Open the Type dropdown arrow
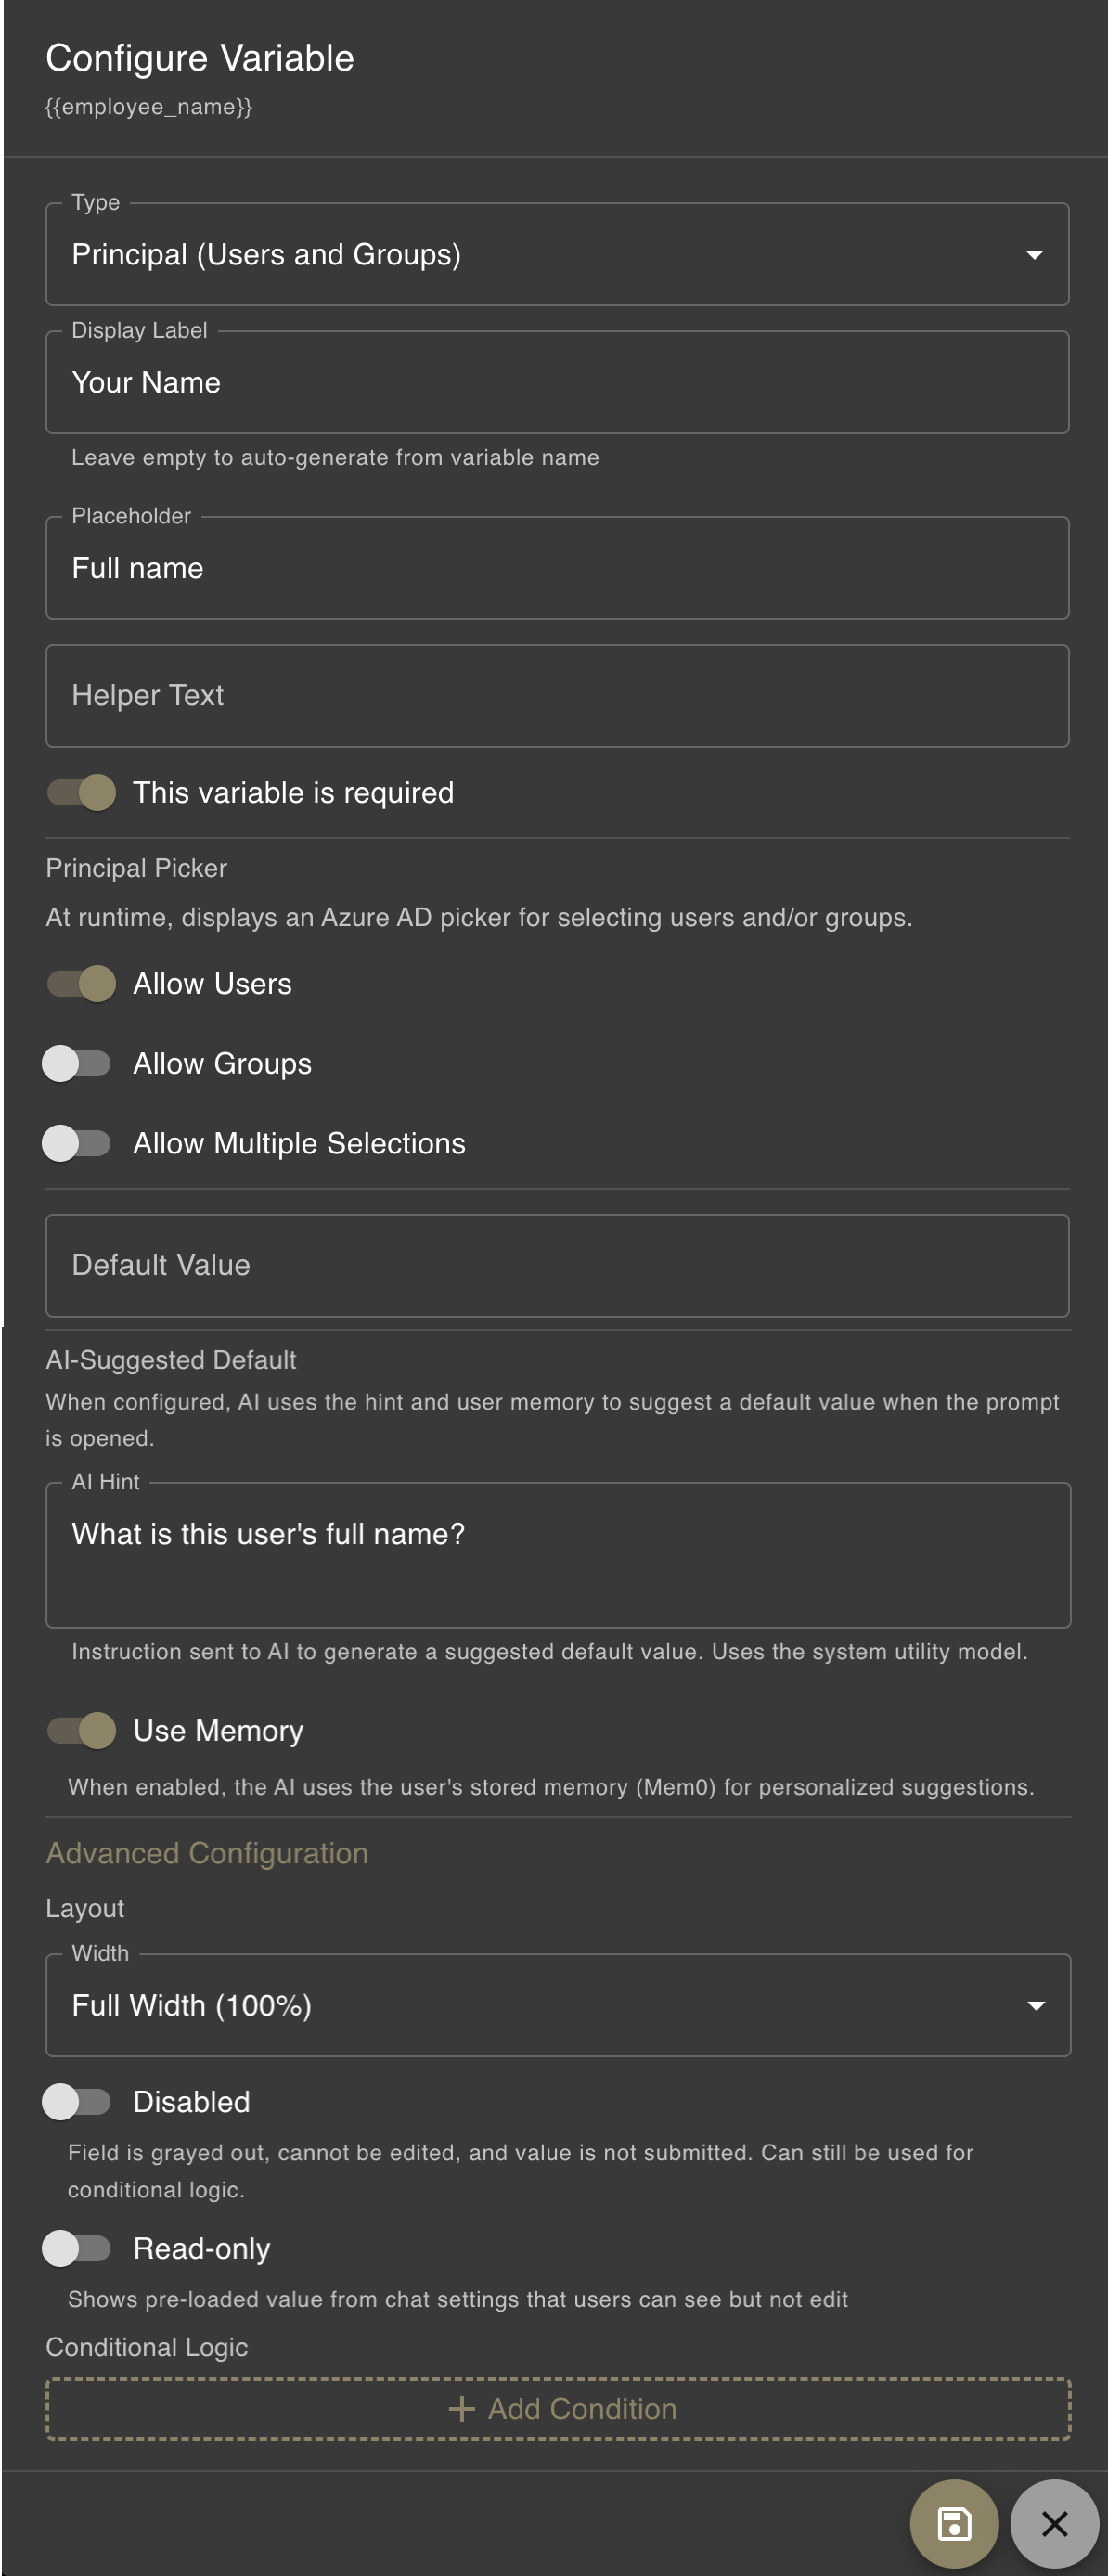This screenshot has height=2576, width=1108. tap(1036, 254)
